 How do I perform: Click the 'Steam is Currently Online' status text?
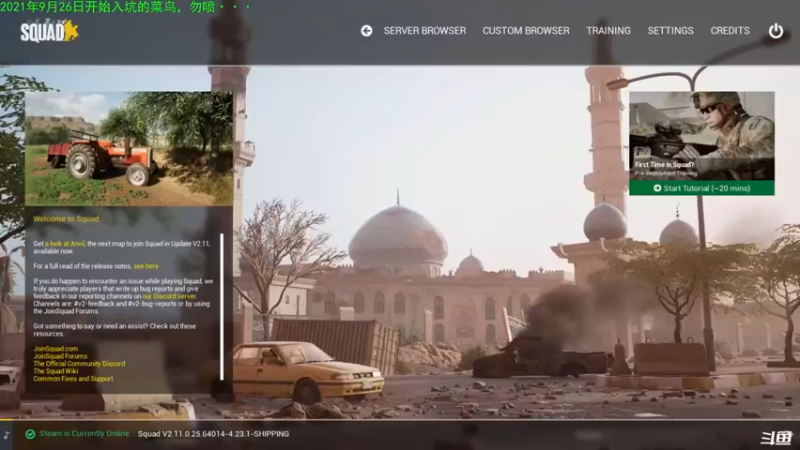pos(84,434)
